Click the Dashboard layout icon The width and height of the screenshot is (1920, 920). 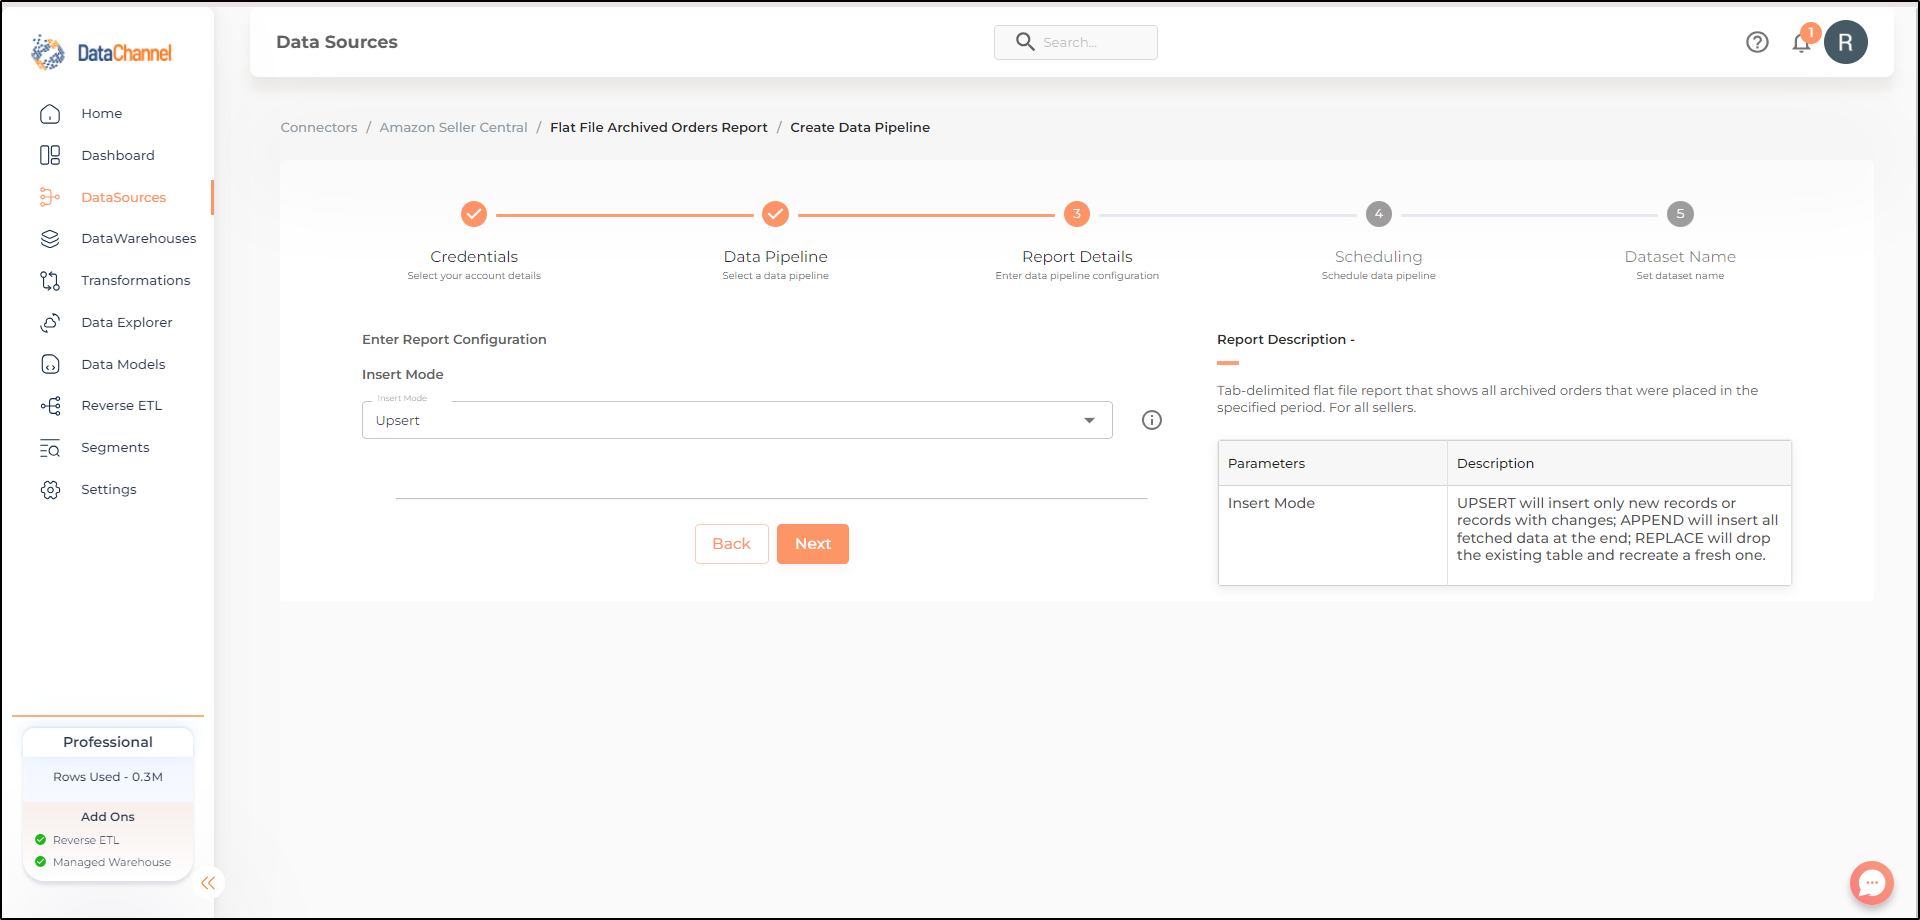(50, 155)
